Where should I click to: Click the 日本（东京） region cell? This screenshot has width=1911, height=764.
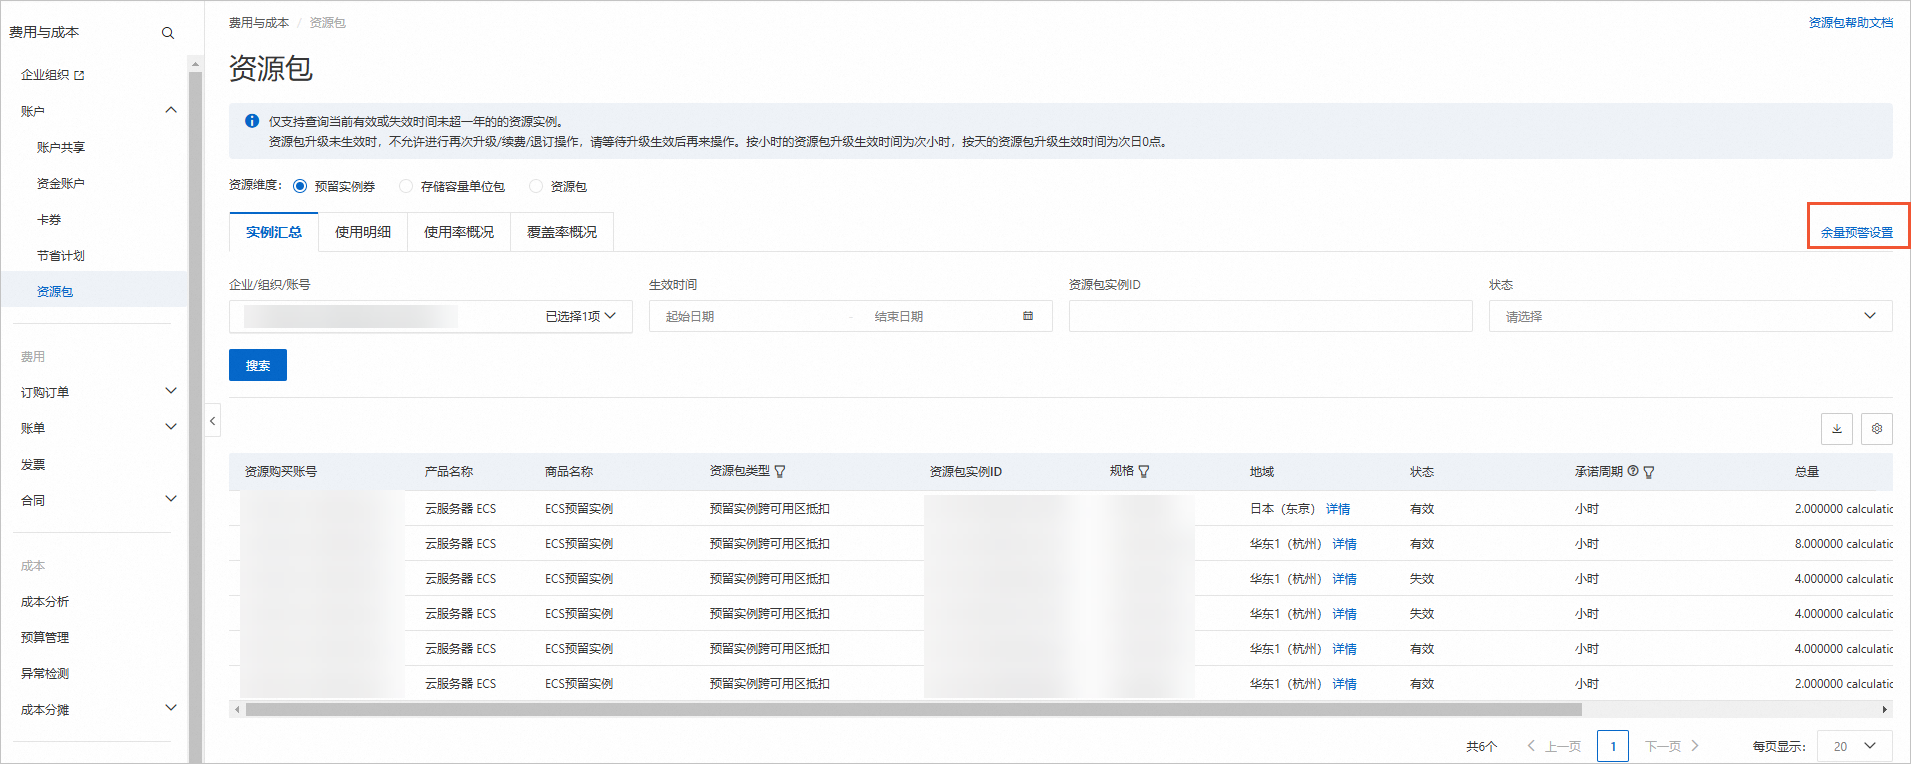[1283, 508]
